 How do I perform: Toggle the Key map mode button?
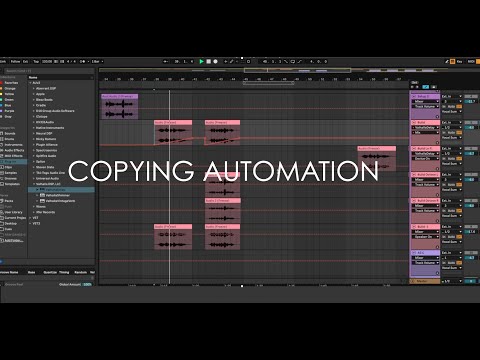click(x=460, y=61)
